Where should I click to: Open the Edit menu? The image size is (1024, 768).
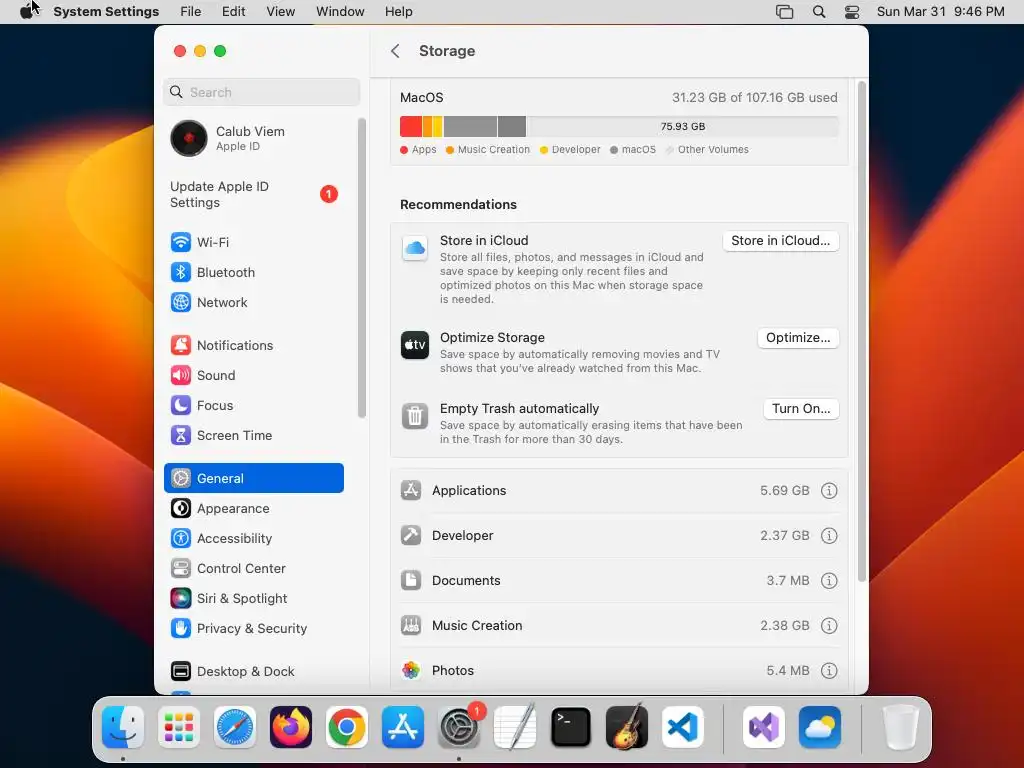click(234, 12)
